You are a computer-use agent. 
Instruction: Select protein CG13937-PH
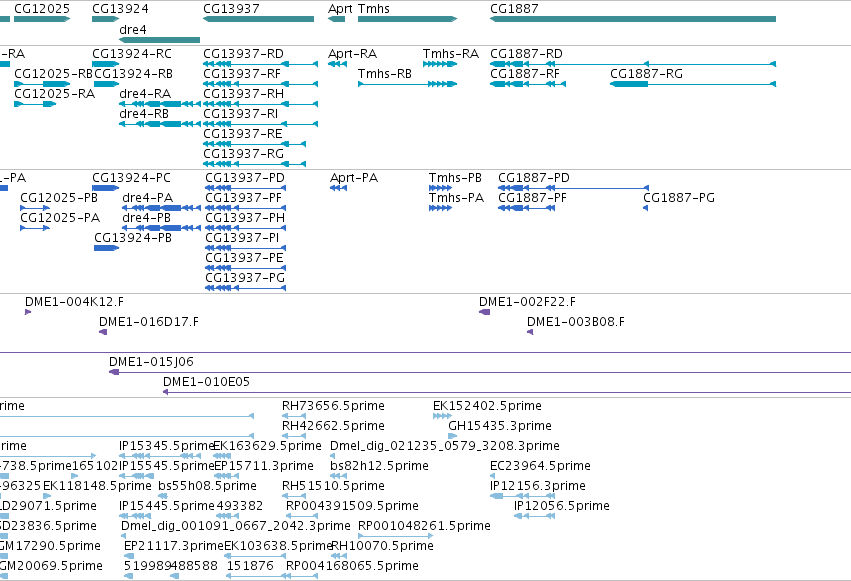246,228
